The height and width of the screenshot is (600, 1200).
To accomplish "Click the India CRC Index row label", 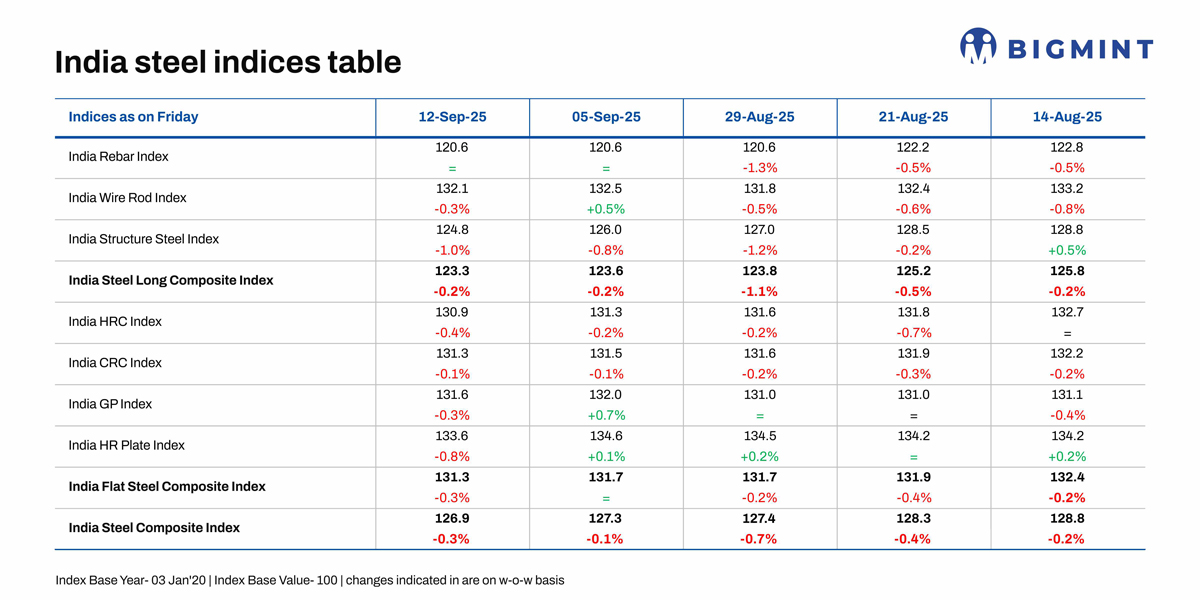I will [x=114, y=363].
